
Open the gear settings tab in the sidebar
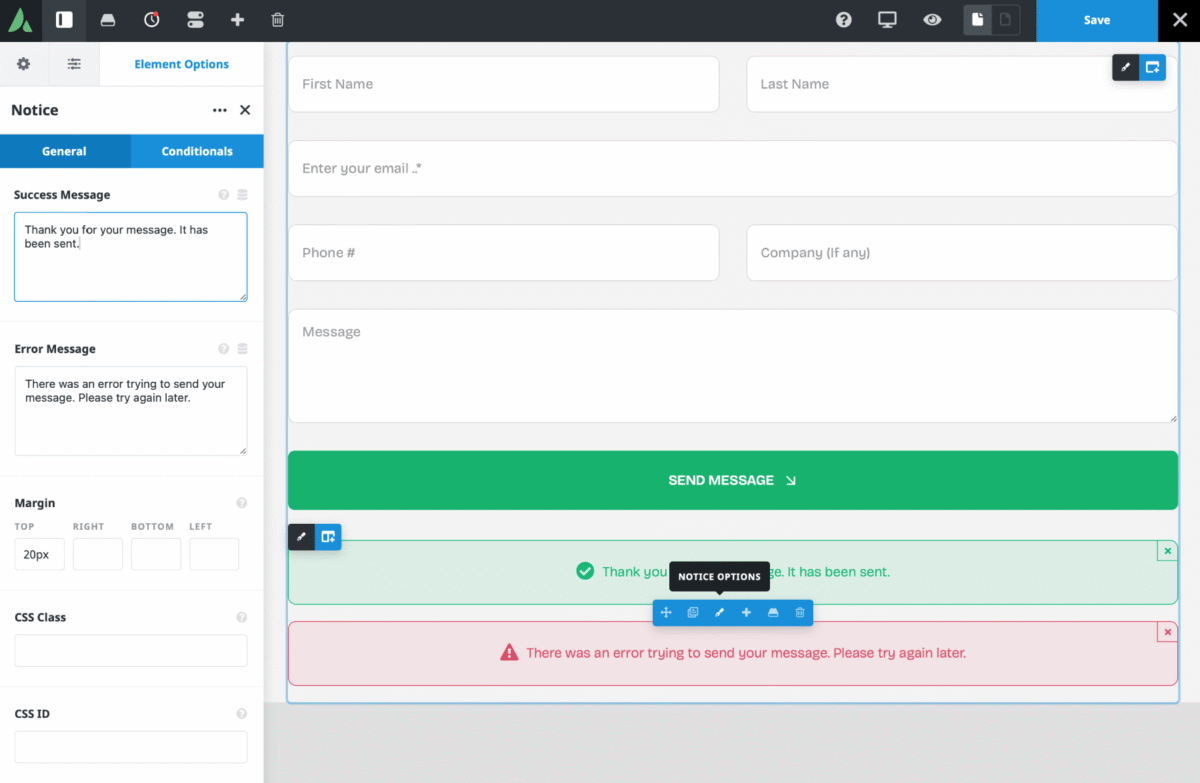[x=24, y=64]
